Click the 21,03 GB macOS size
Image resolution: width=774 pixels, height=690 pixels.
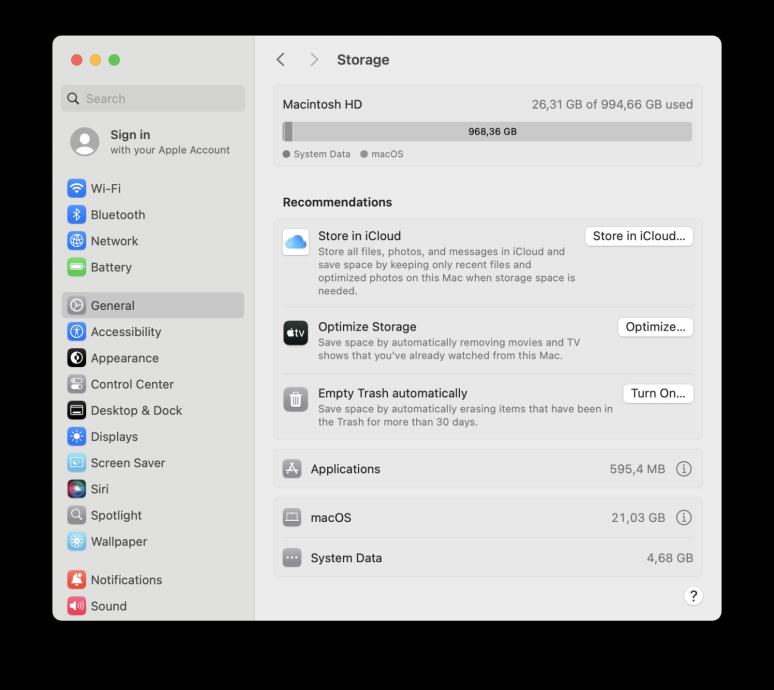638,518
